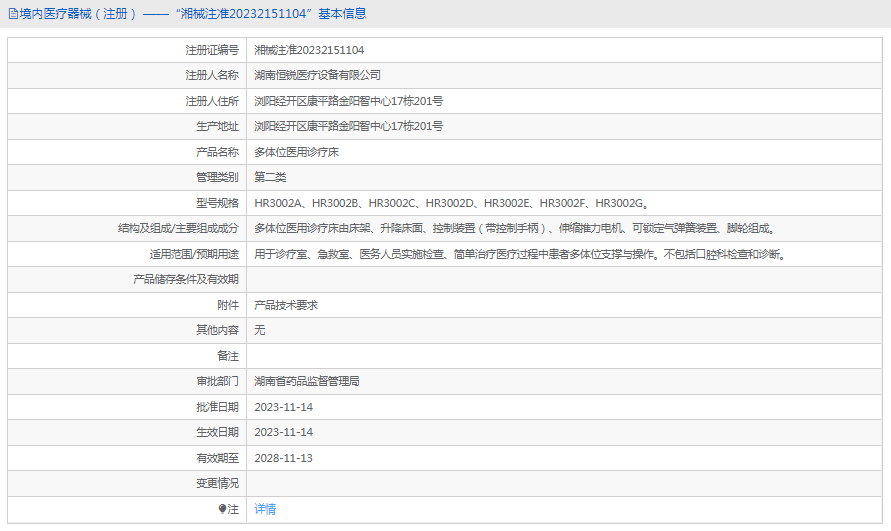Click the document icon in the header
Screen dimensions: 891x531
click(x=13, y=14)
